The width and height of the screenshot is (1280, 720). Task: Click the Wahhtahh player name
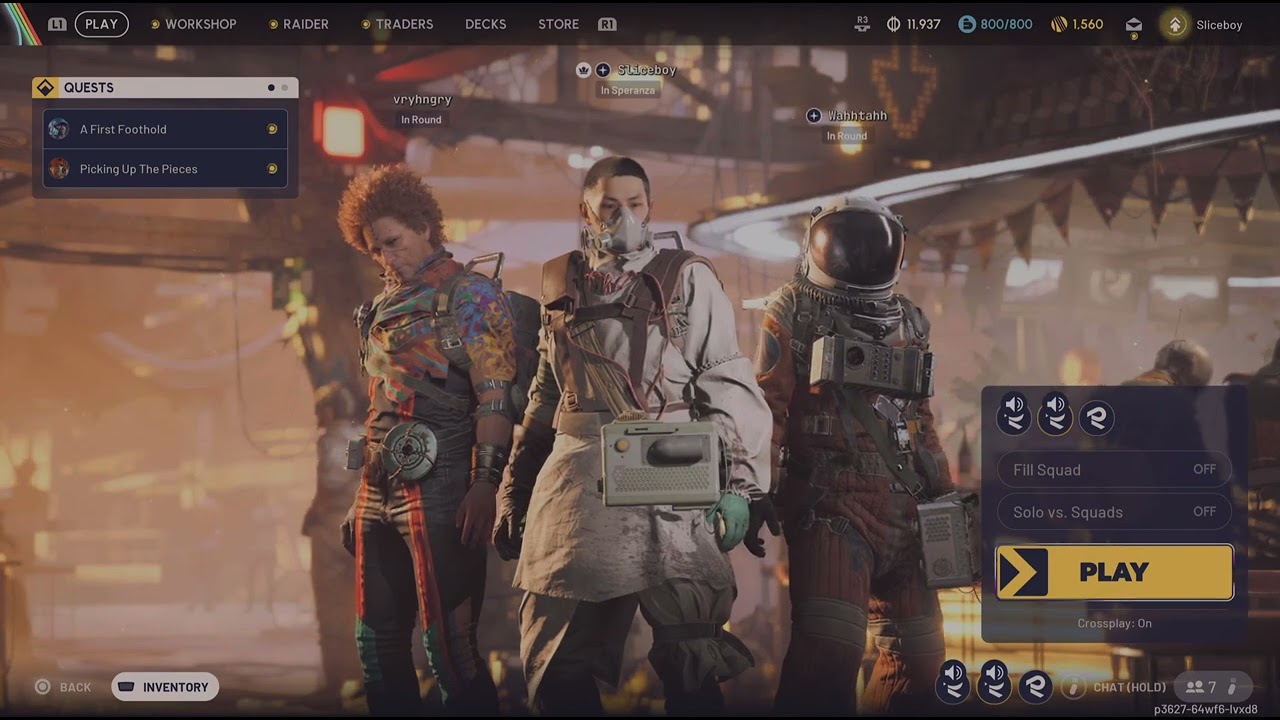pos(858,116)
